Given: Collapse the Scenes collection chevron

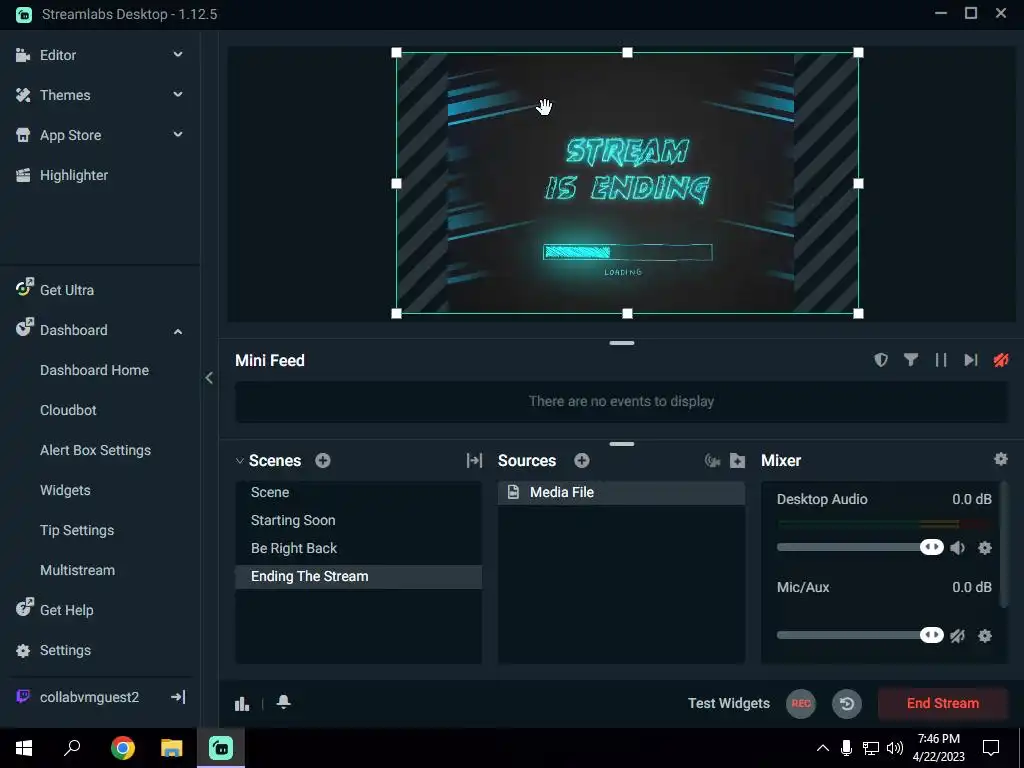Looking at the screenshot, I should pos(240,461).
